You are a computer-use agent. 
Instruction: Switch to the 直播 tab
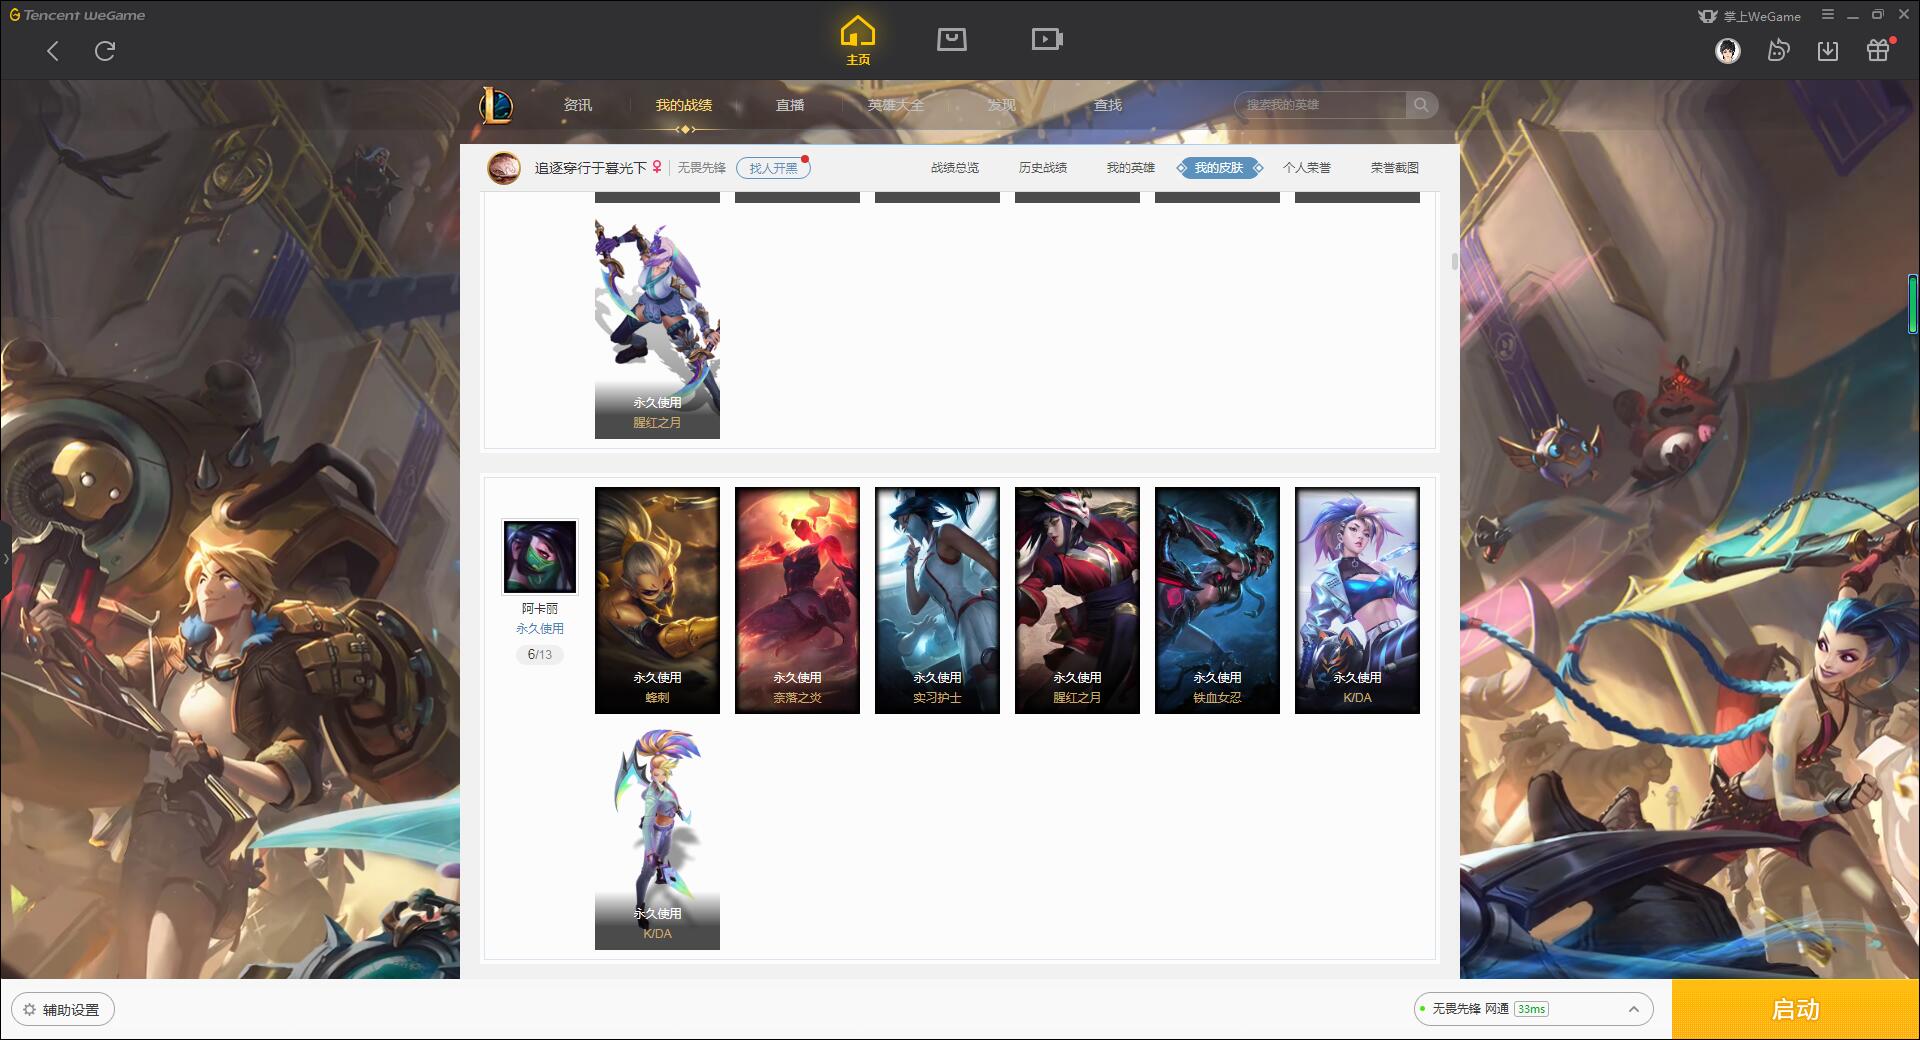(790, 105)
